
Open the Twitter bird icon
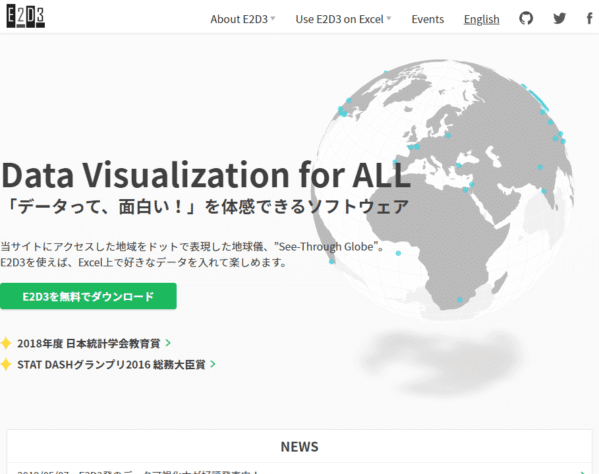[x=560, y=18]
